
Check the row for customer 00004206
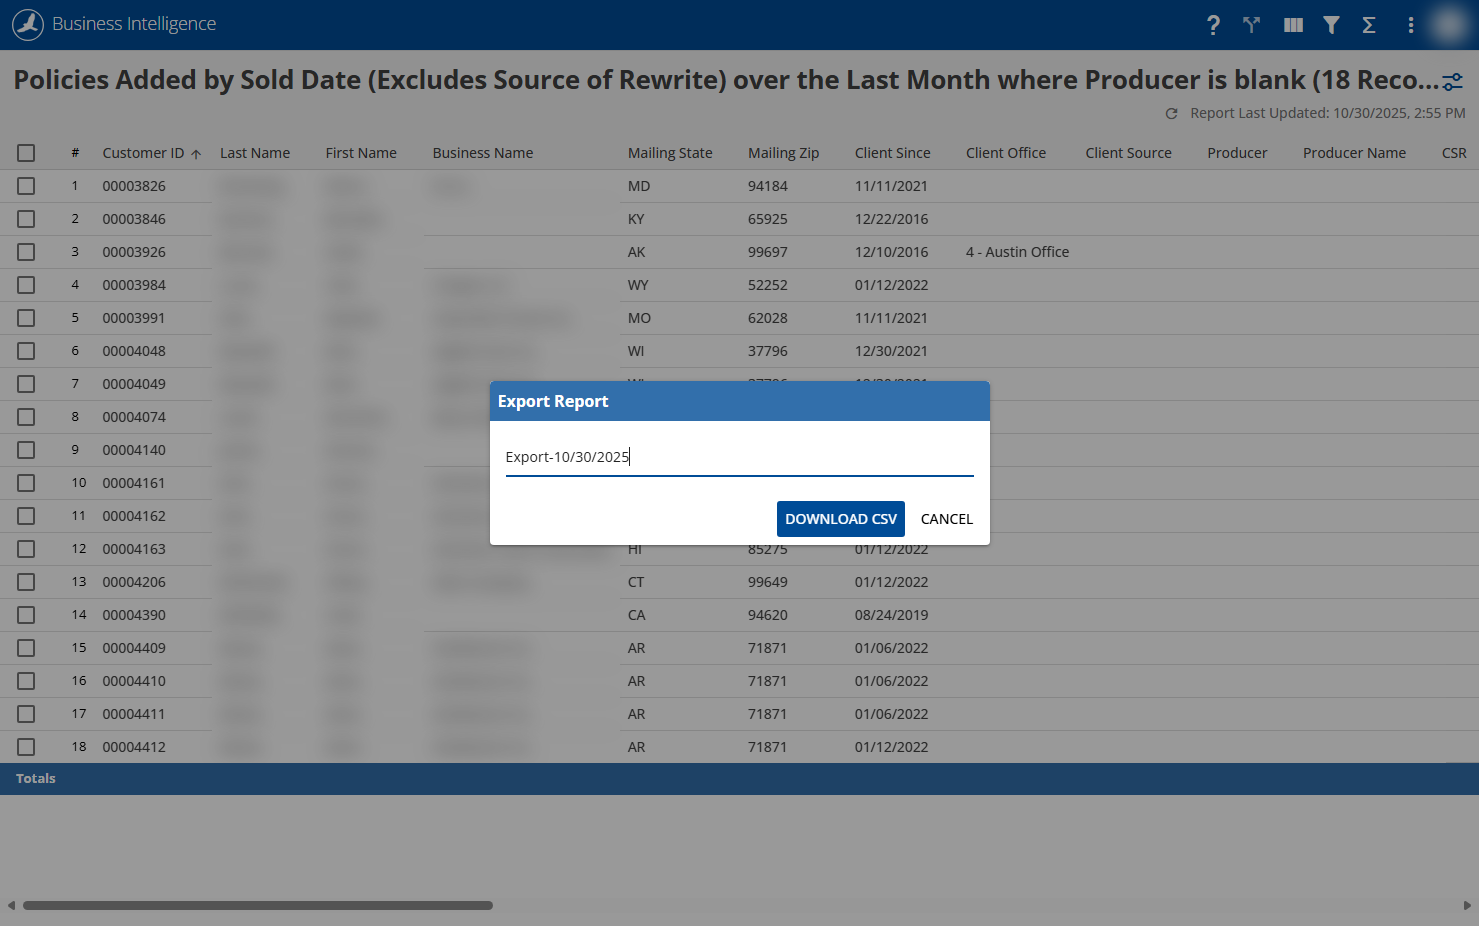click(26, 582)
